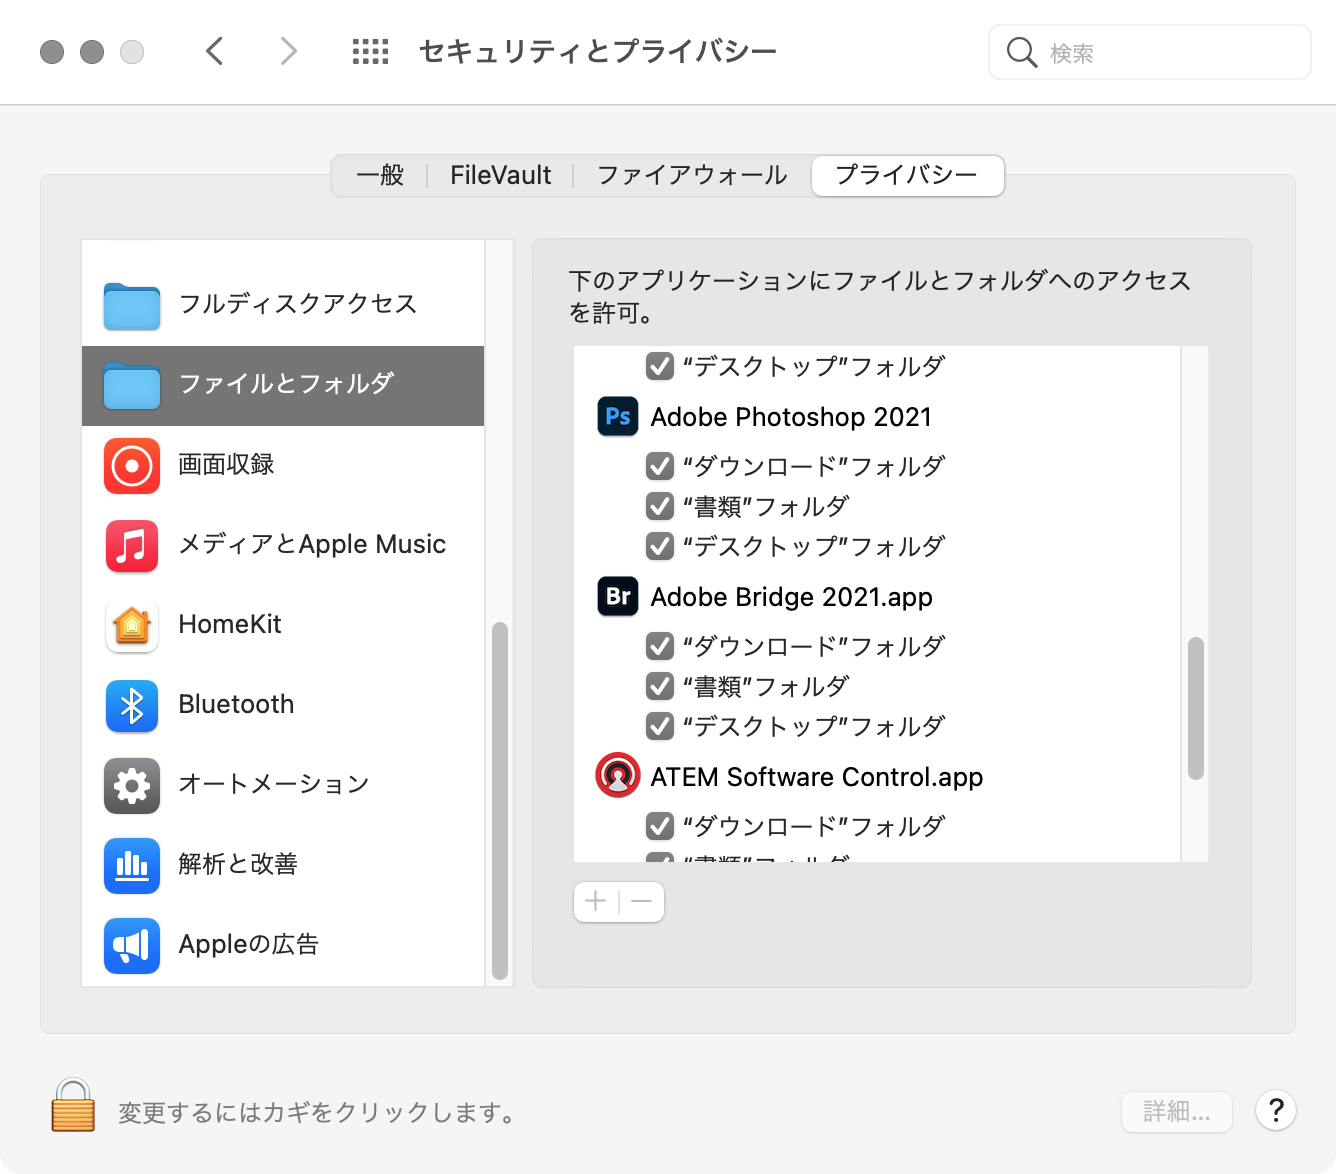This screenshot has width=1336, height=1174.
Task: Select the プライバシー tab
Action: [907, 176]
